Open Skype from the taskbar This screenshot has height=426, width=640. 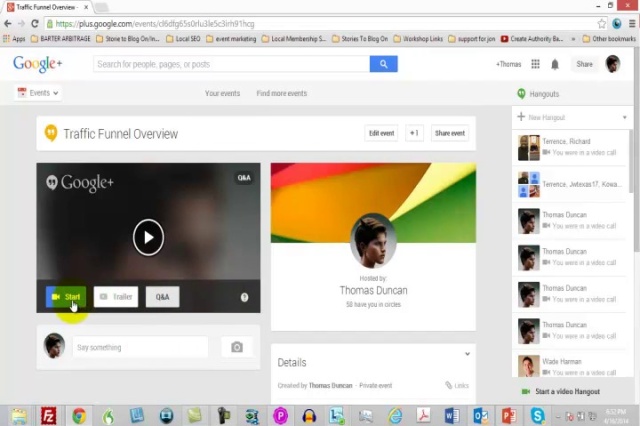(538, 416)
